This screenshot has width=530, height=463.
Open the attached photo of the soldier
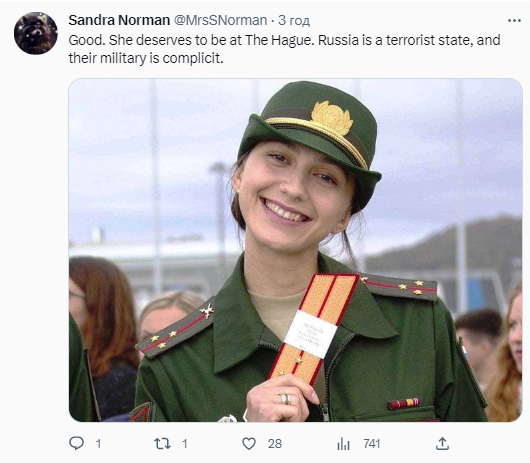click(x=296, y=250)
